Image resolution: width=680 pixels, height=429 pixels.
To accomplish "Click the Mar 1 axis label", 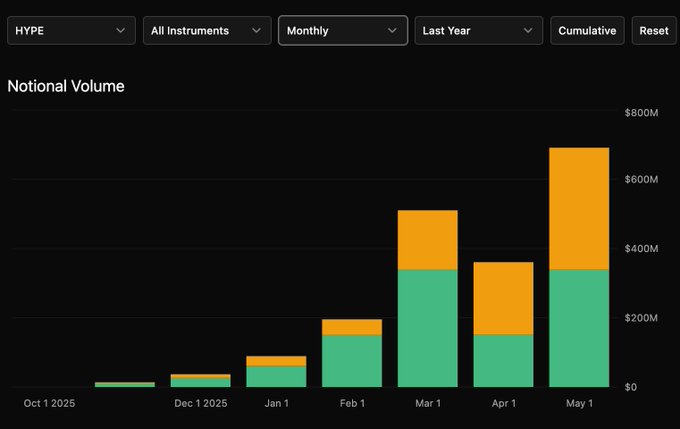I will (x=428, y=403).
